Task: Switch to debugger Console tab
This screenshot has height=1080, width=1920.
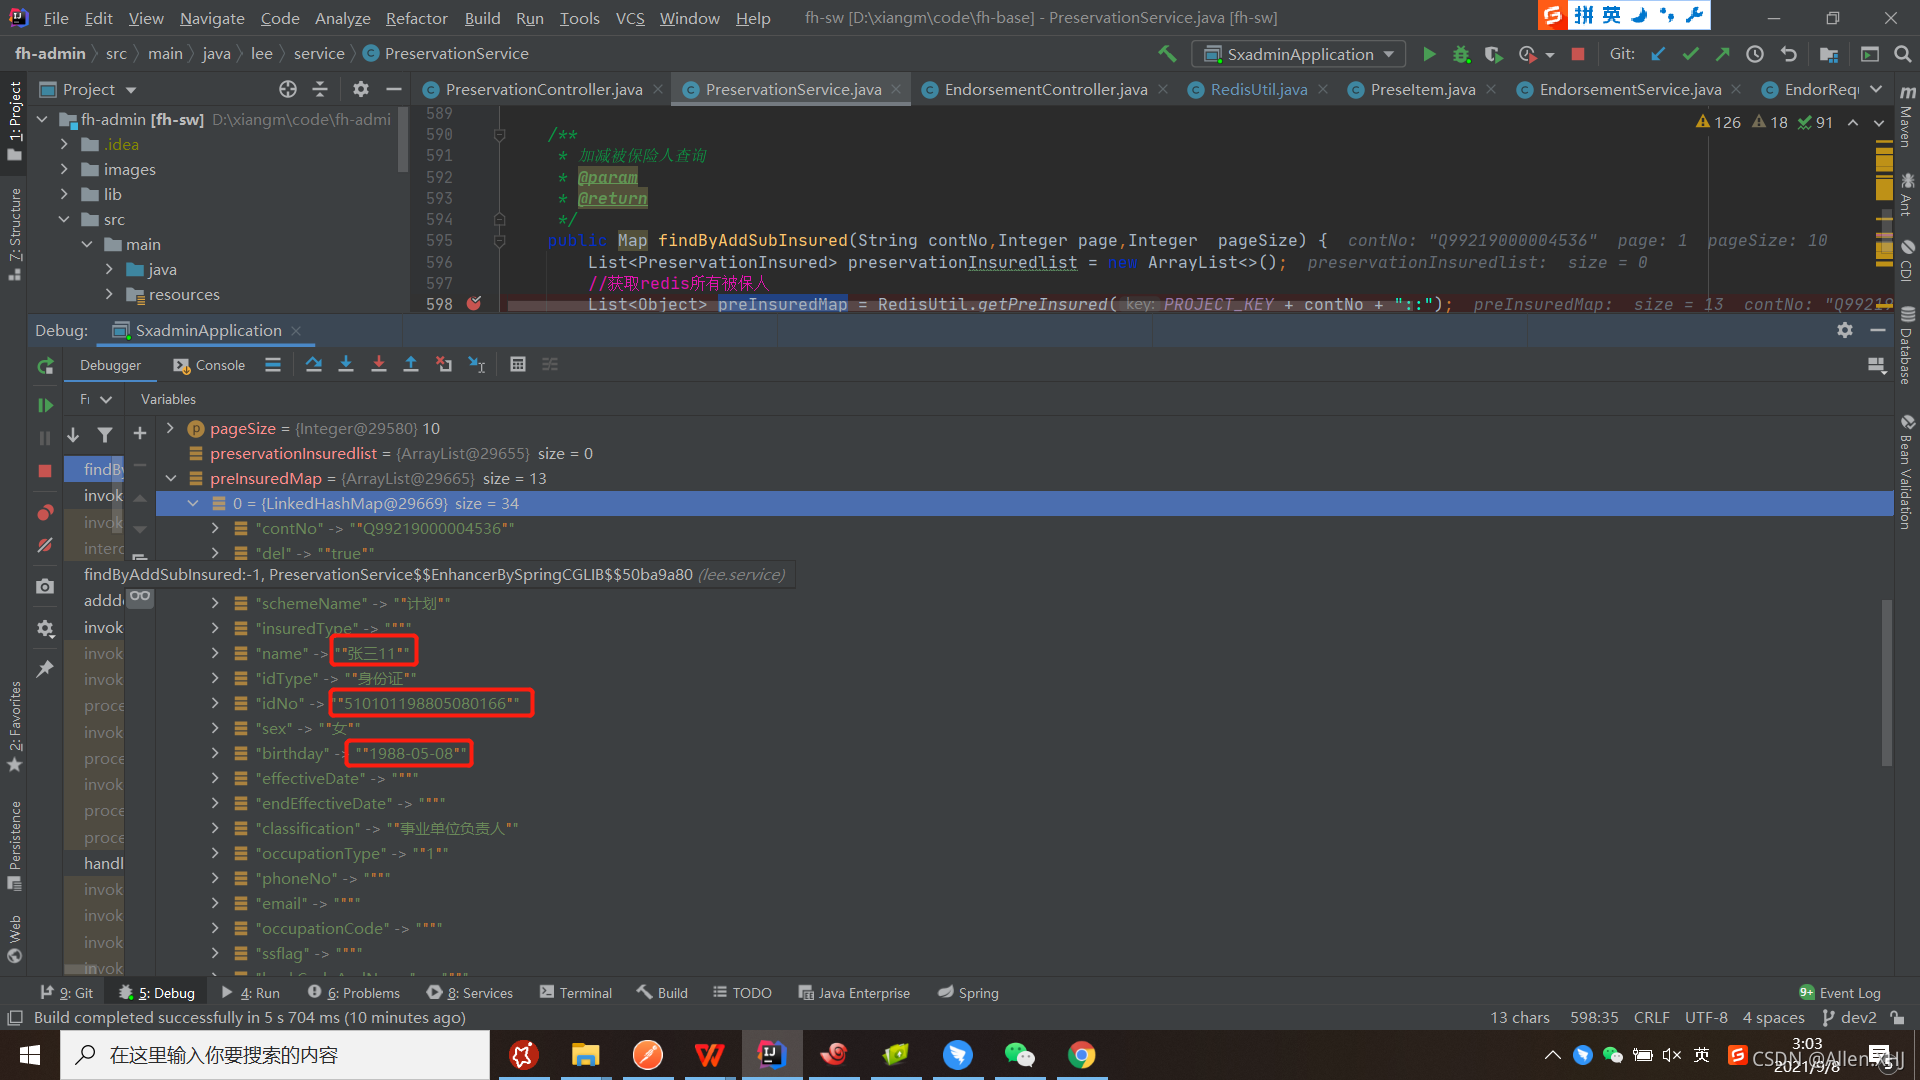Action: tap(209, 365)
